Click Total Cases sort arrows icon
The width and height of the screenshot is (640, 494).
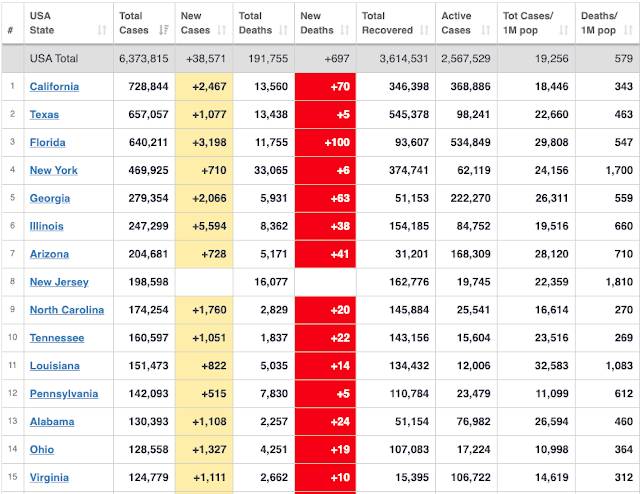tap(164, 30)
